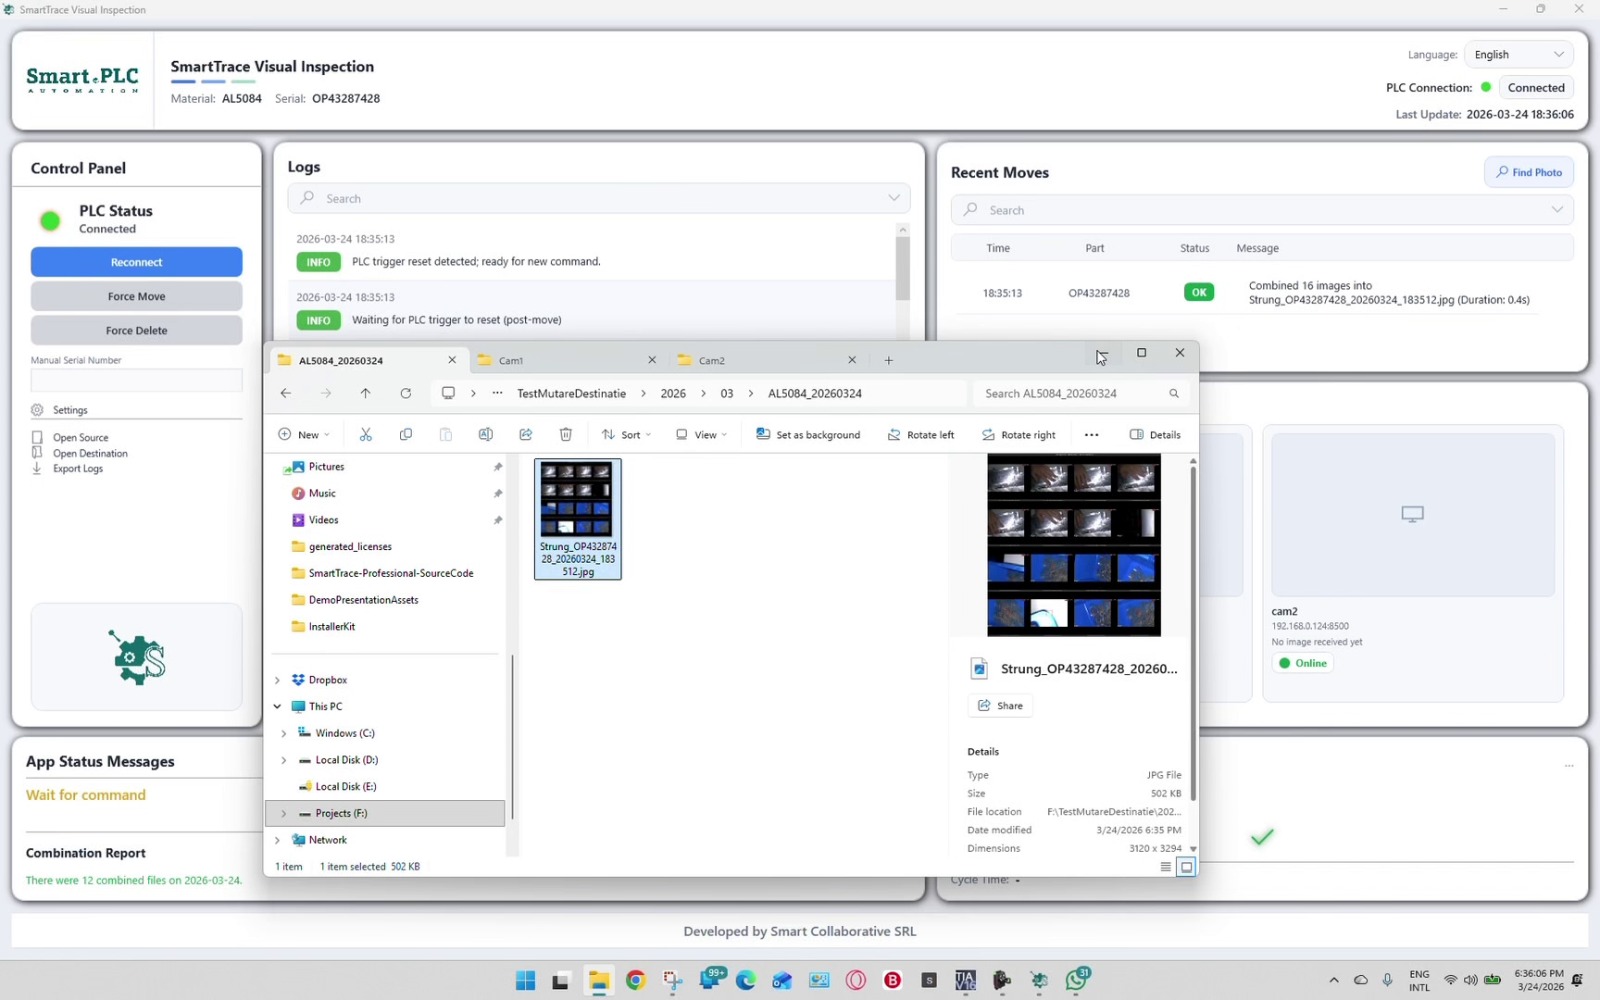Expand the Network tree node
Viewport: 1600px width, 1000px height.
point(277,840)
